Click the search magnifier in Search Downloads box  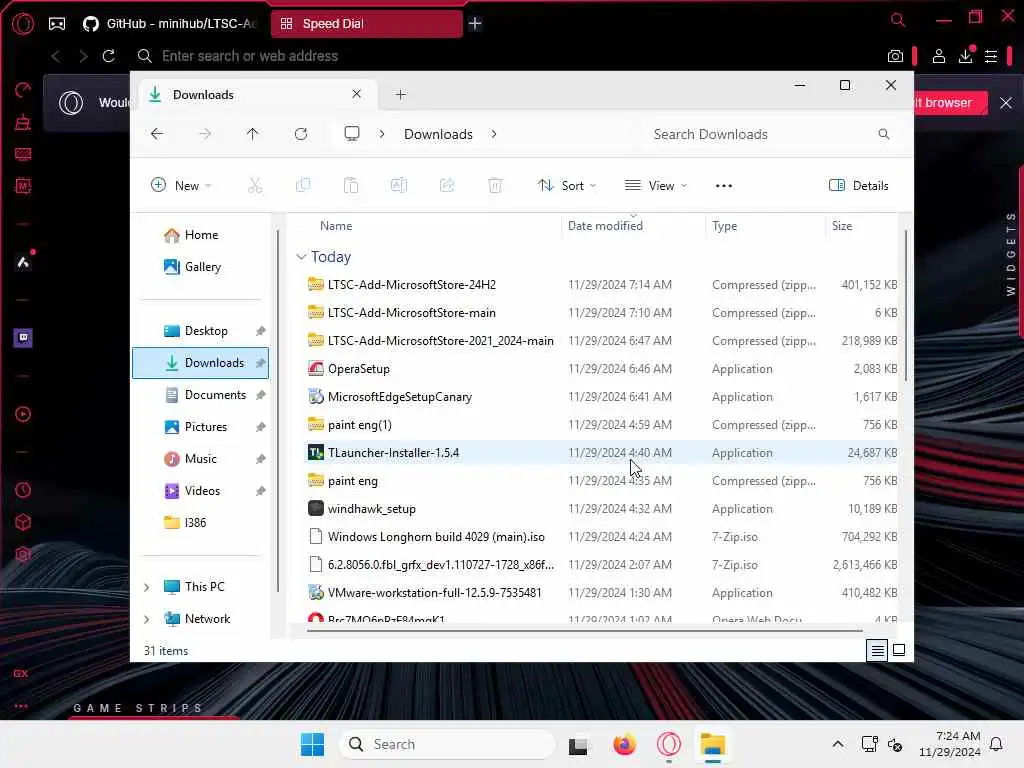click(x=884, y=134)
